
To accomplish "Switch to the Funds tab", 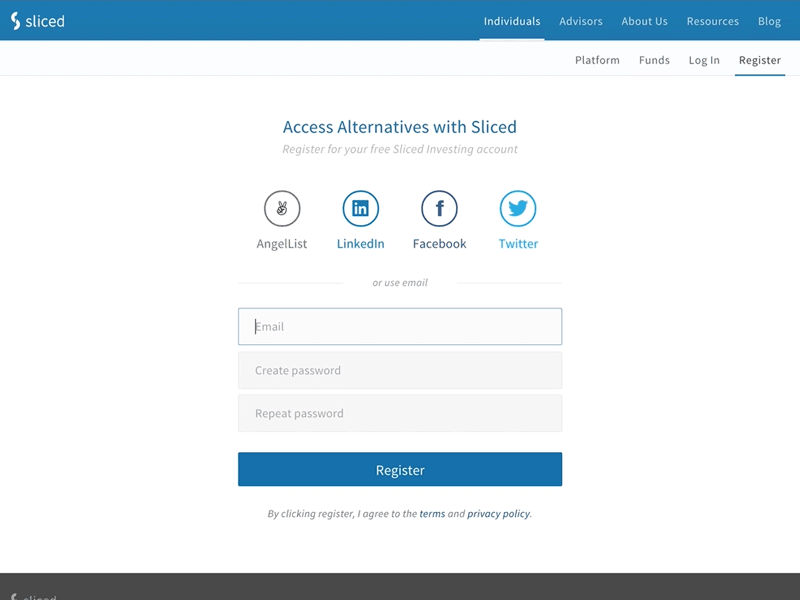I will point(654,60).
